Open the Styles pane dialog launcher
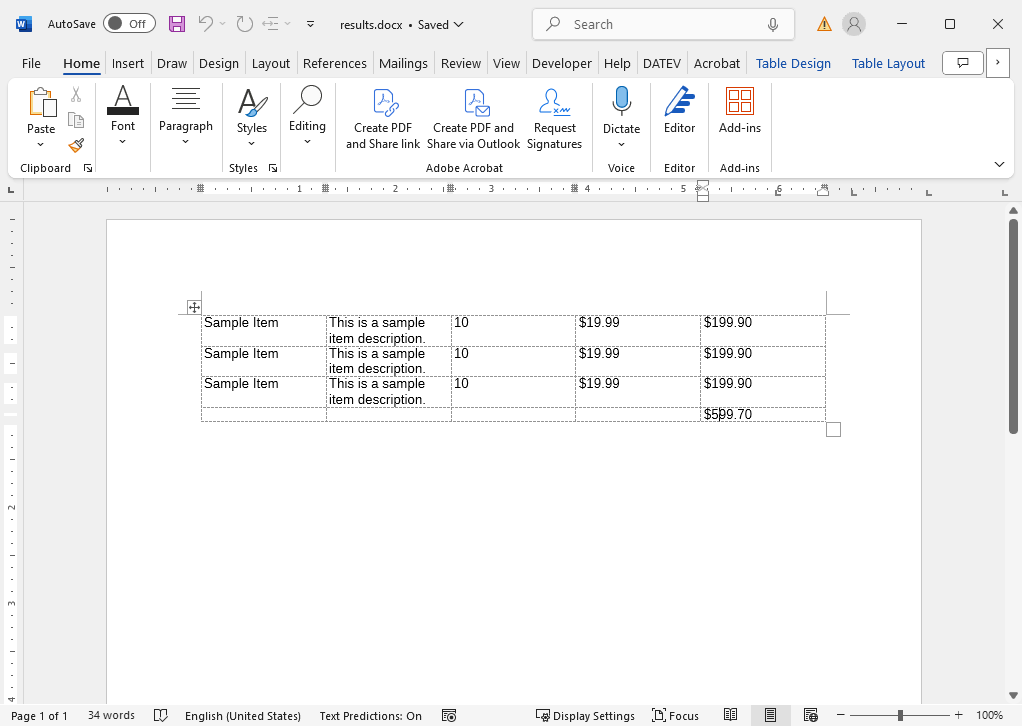 coord(273,168)
